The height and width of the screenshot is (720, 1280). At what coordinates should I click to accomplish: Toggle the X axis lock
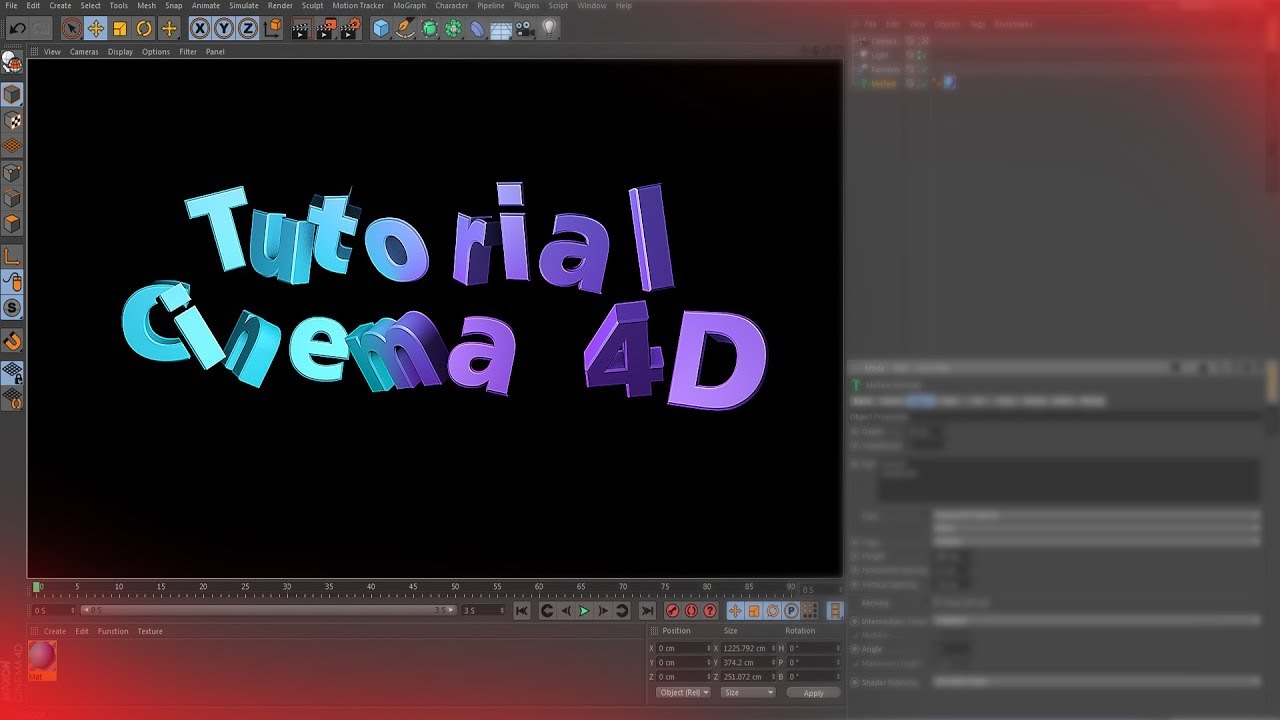tap(200, 28)
